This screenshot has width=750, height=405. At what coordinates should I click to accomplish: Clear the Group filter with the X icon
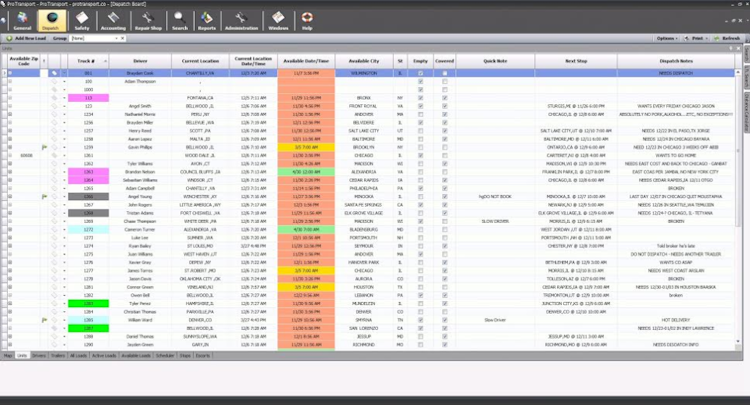tap(122, 38)
